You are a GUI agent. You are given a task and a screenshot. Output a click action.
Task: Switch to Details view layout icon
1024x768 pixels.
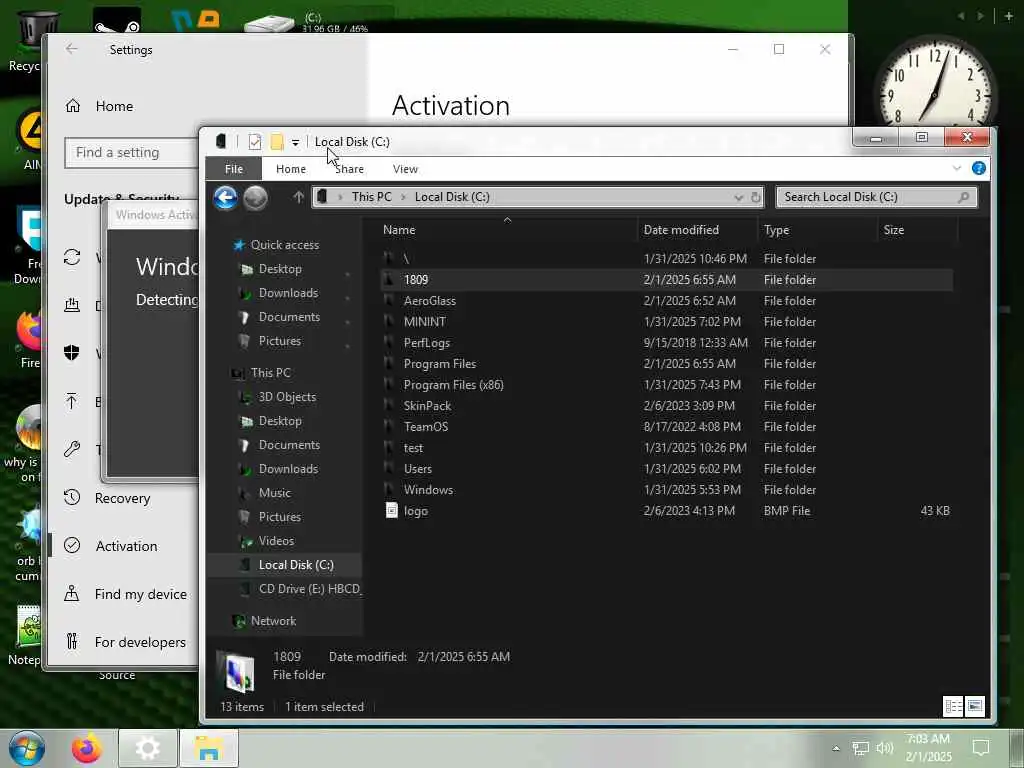pos(953,706)
